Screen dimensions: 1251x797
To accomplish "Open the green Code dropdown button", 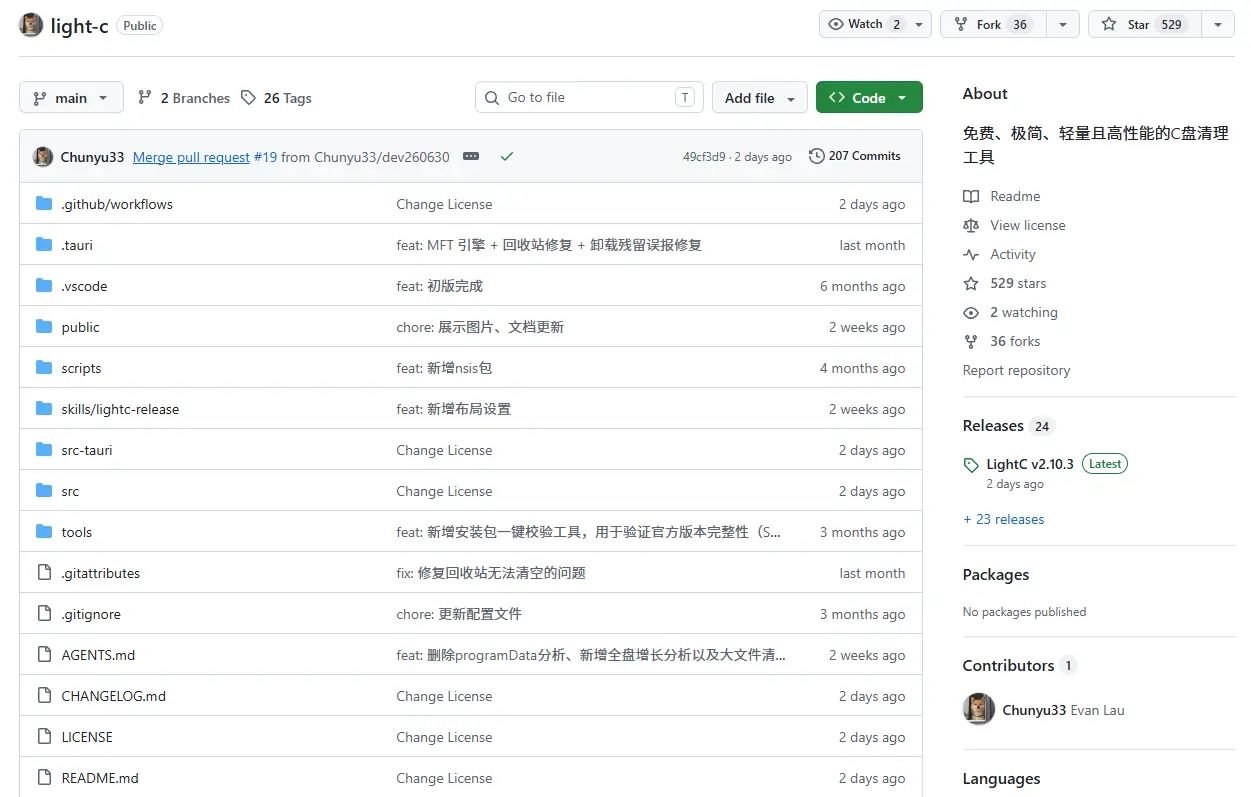I will coord(869,97).
